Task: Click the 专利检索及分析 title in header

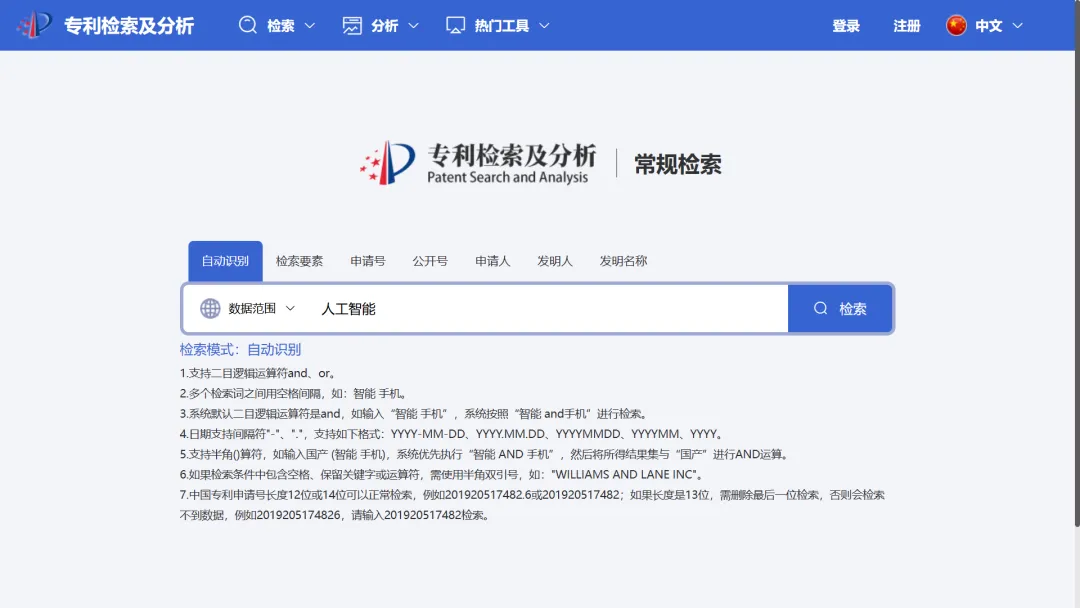Action: pyautogui.click(x=129, y=25)
